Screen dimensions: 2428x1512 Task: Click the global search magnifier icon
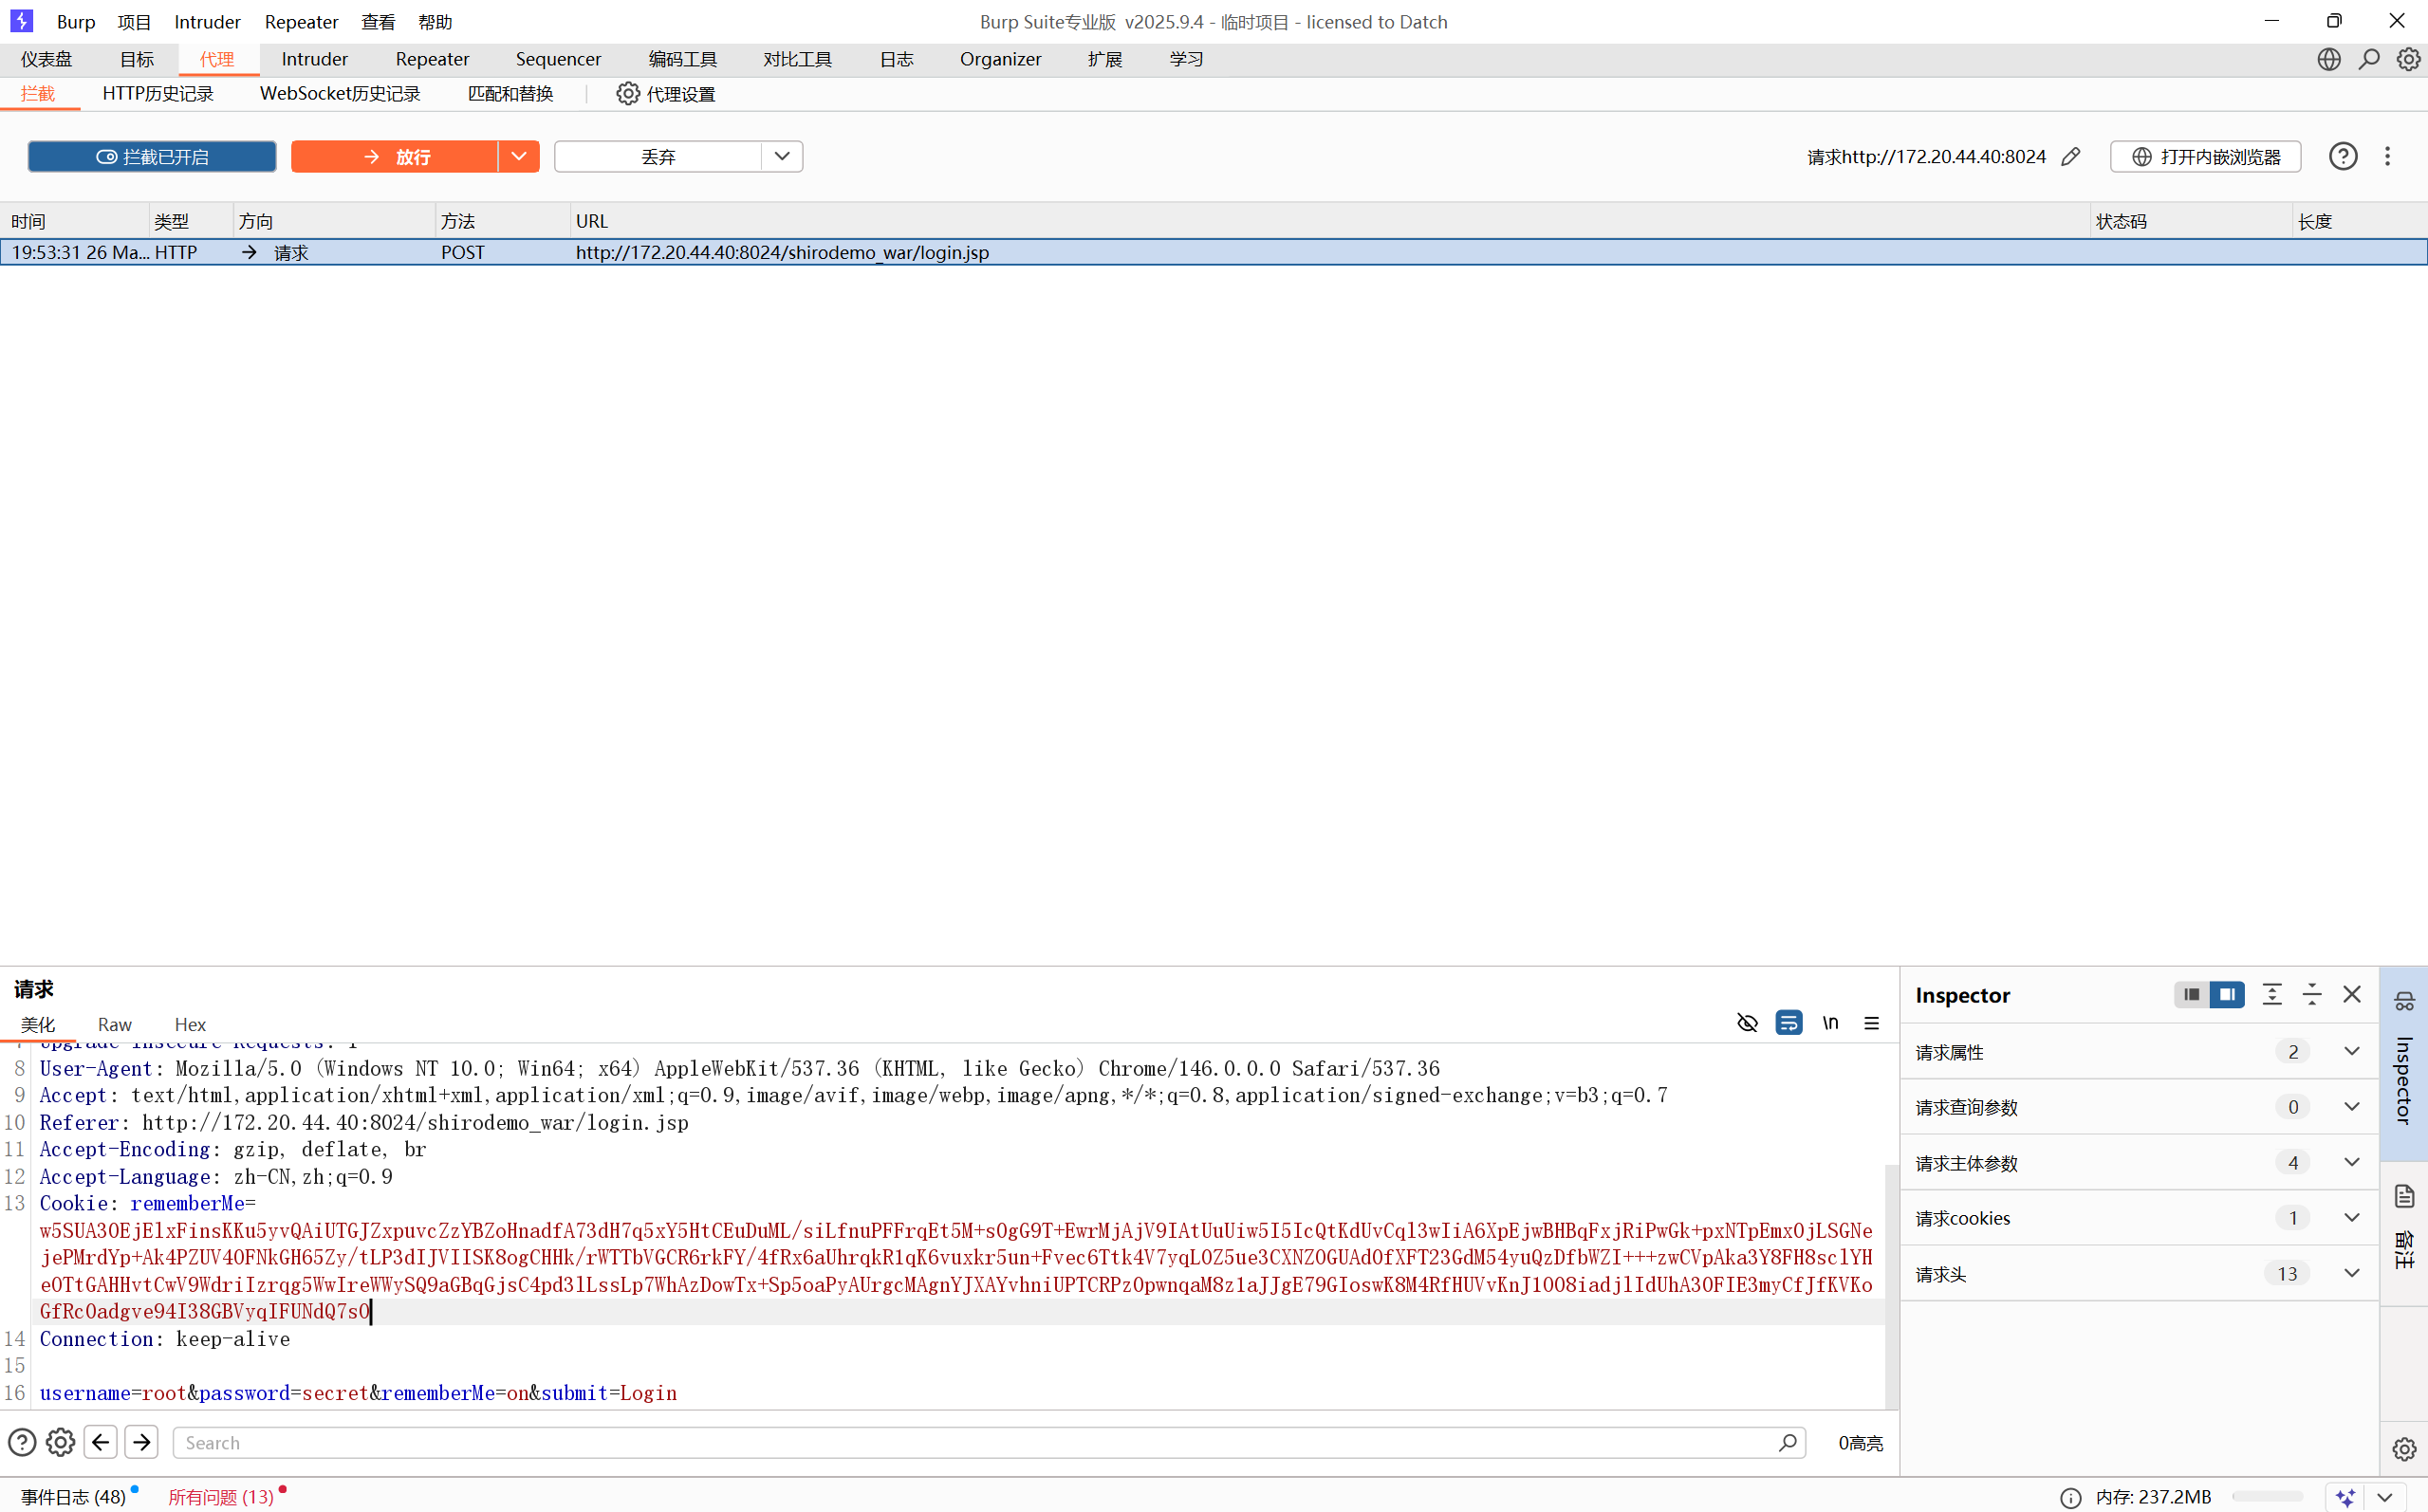point(2369,59)
